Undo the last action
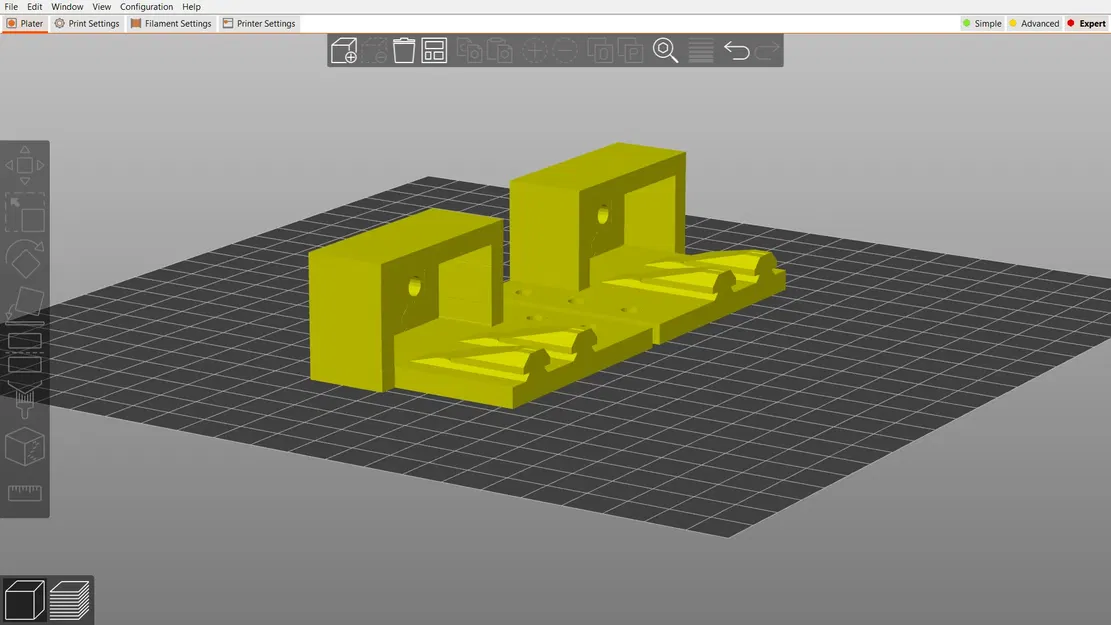This screenshot has height=625, width=1111. coord(736,50)
